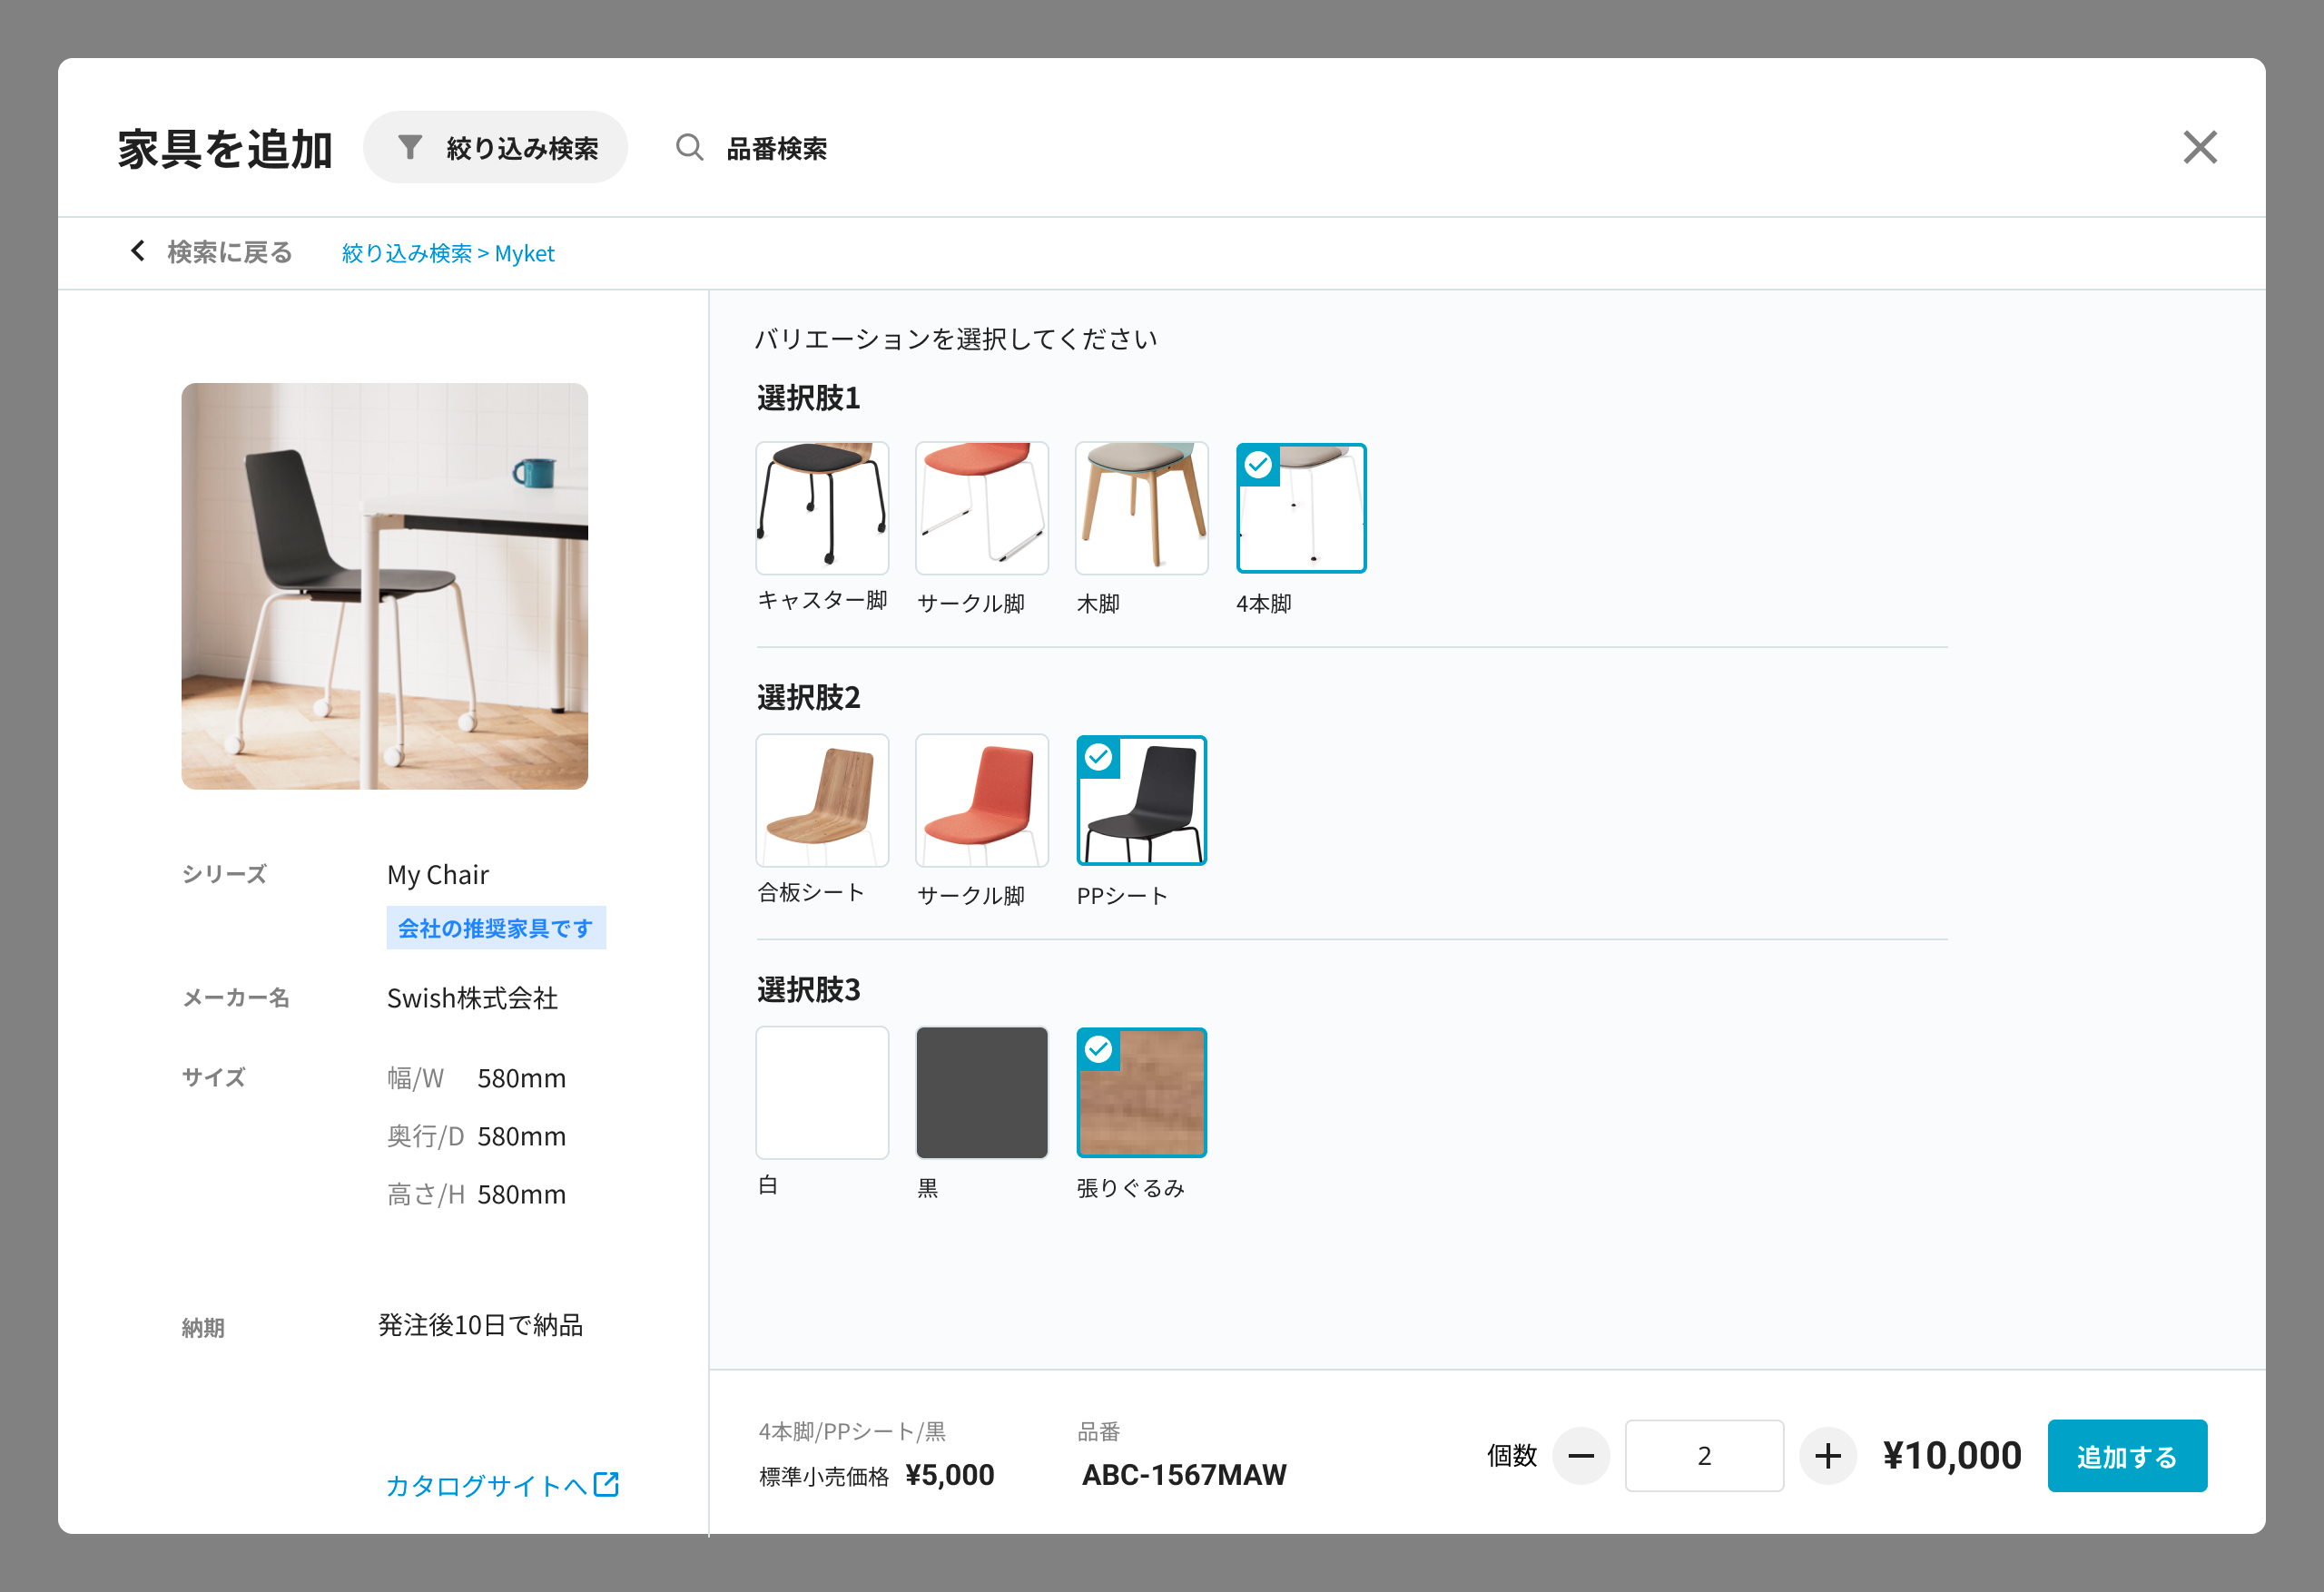This screenshot has height=1592, width=2324.
Task: Switch to 品番検索 product number search
Action: click(776, 148)
